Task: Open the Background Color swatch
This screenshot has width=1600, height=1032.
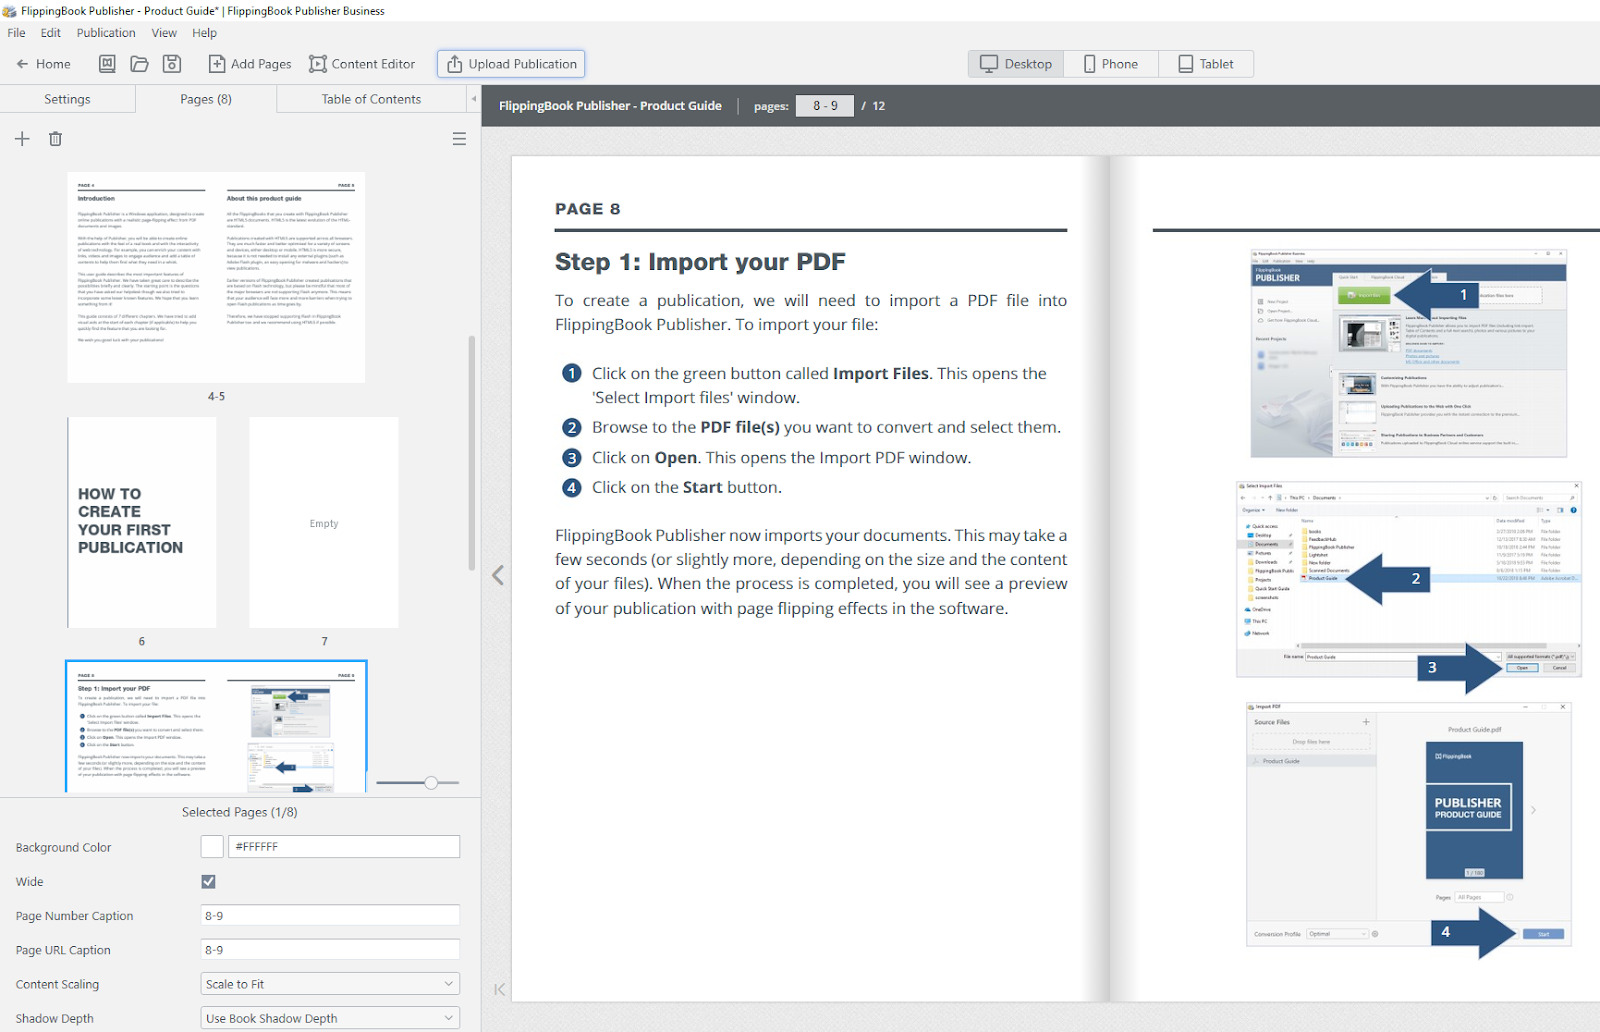Action: click(x=212, y=847)
